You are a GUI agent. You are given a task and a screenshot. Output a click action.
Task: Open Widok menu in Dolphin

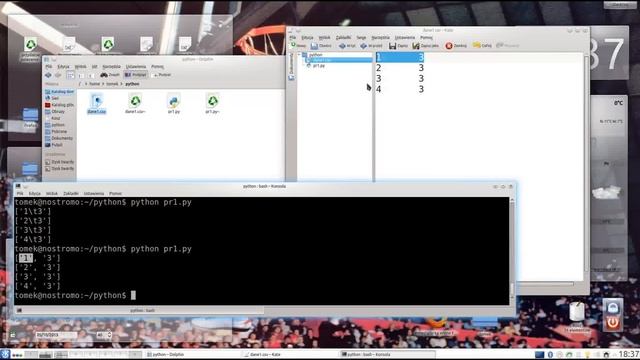80,67
